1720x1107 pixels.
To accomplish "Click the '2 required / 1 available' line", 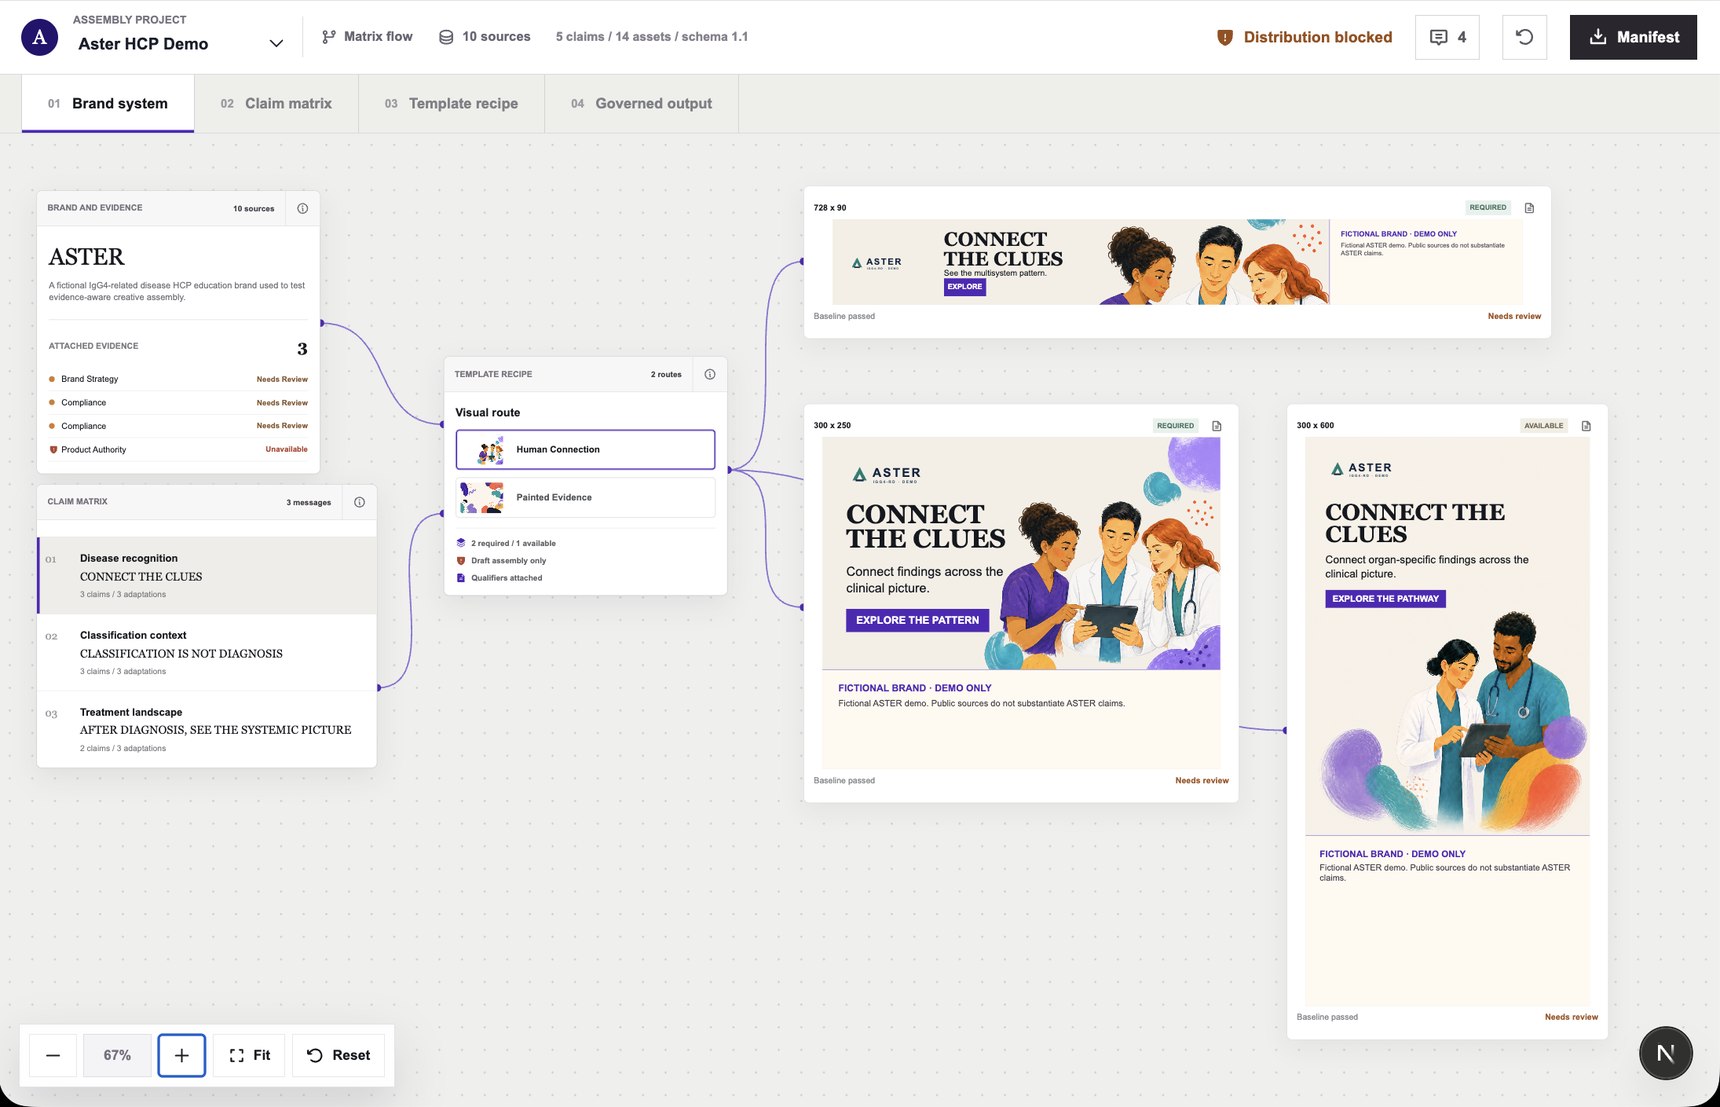I will 506,543.
